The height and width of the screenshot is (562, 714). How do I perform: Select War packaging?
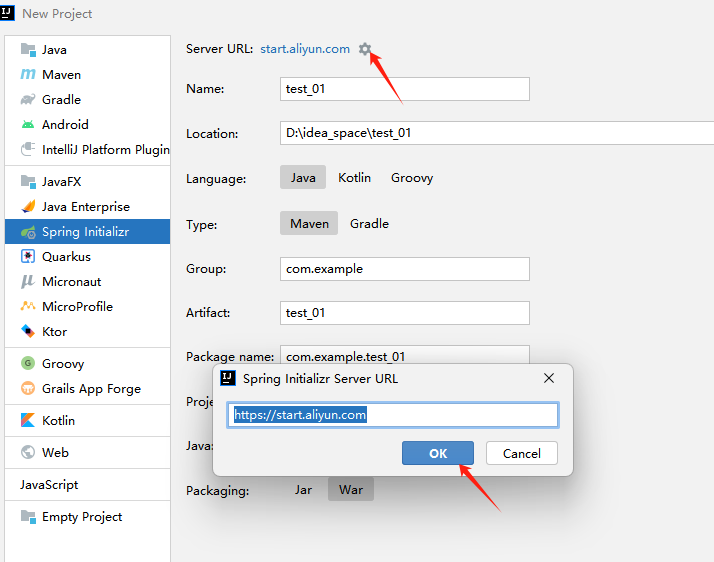pyautogui.click(x=351, y=490)
